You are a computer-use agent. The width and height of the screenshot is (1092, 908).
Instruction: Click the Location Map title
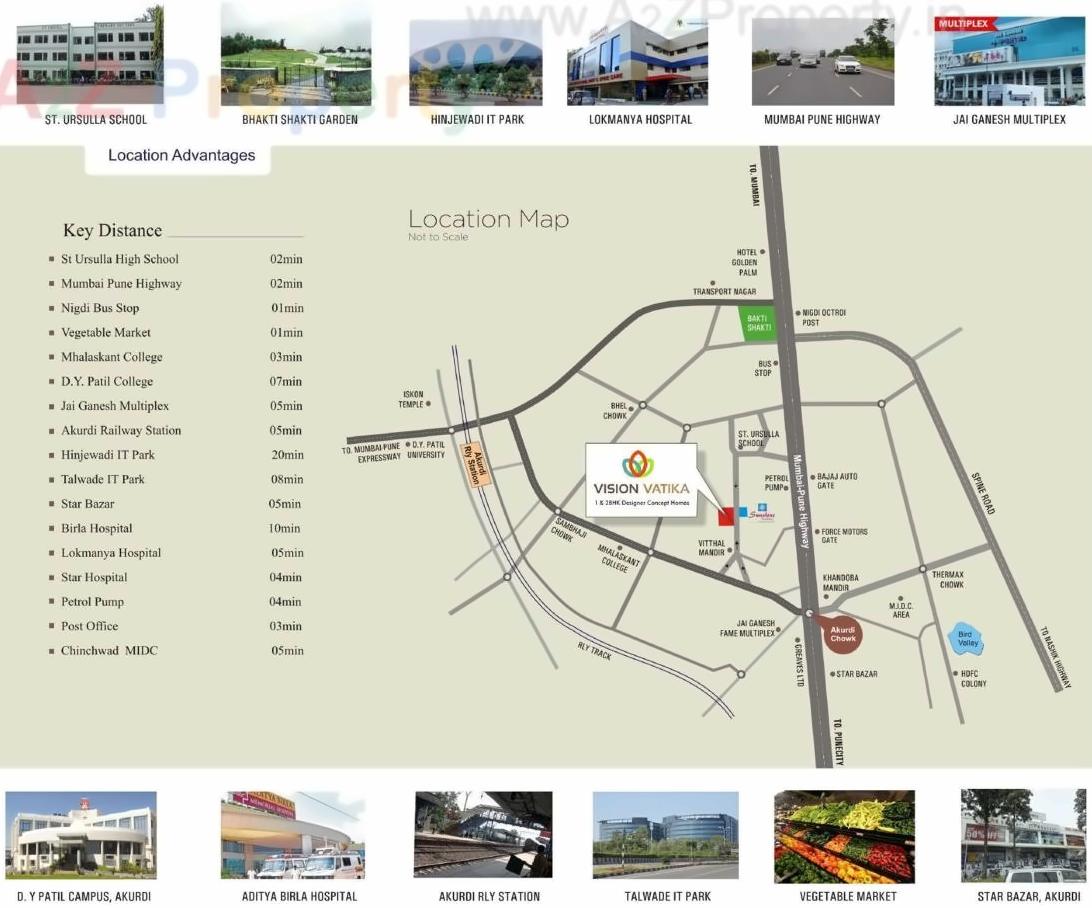tap(487, 219)
